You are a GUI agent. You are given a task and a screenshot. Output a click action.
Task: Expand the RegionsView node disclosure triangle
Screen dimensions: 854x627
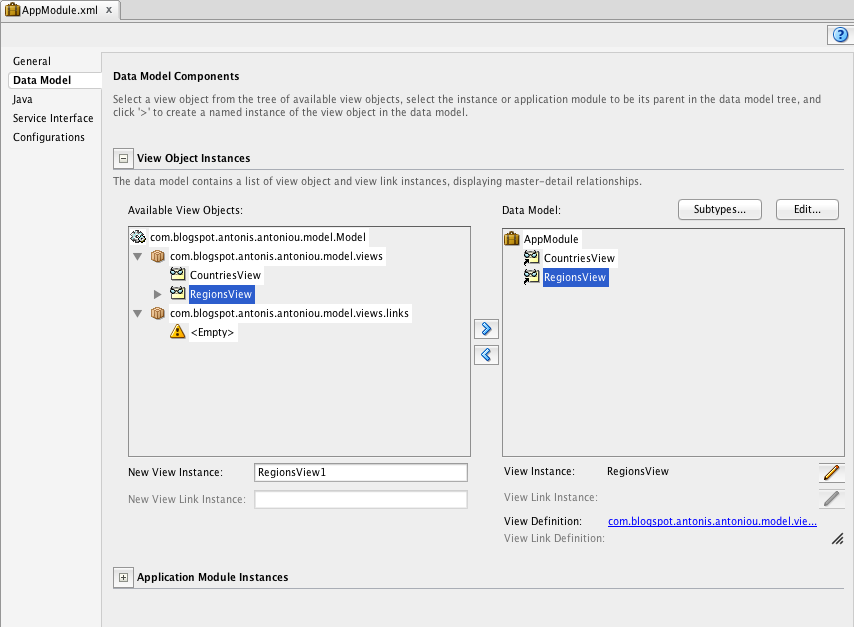point(157,294)
